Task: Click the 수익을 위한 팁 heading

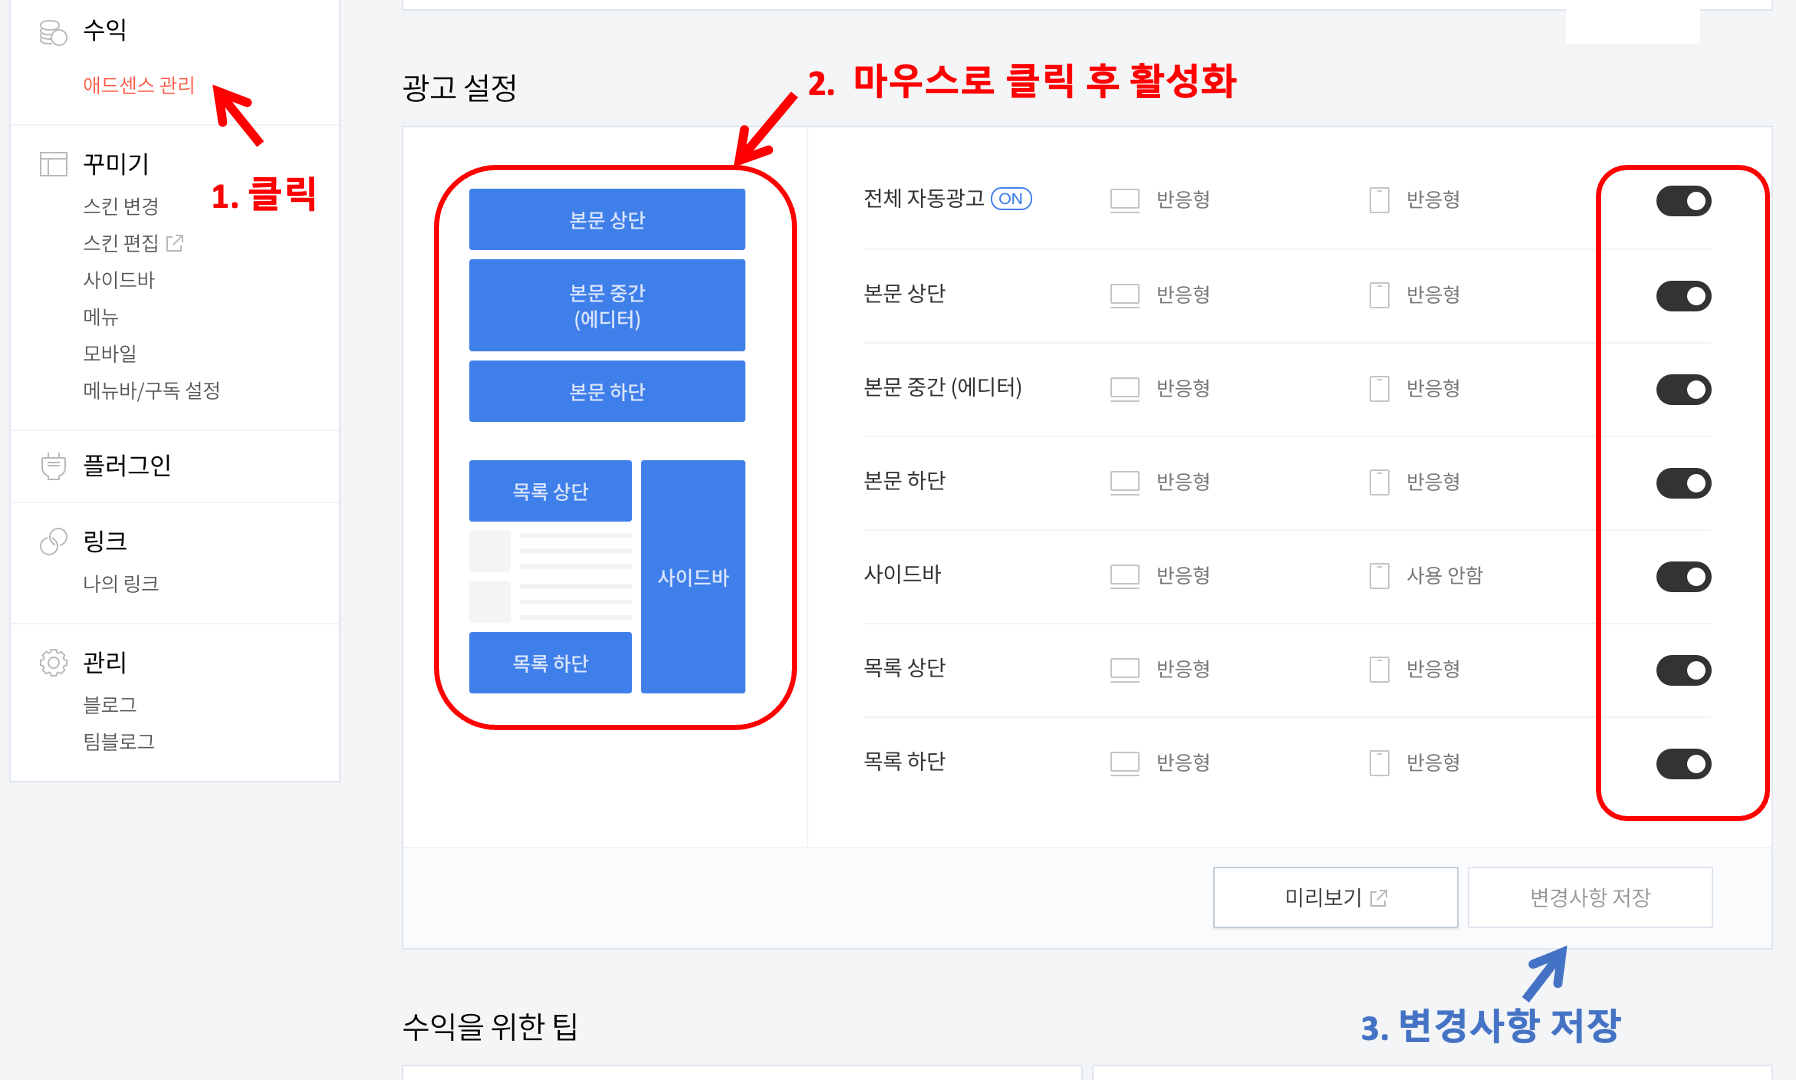Action: click(490, 1026)
